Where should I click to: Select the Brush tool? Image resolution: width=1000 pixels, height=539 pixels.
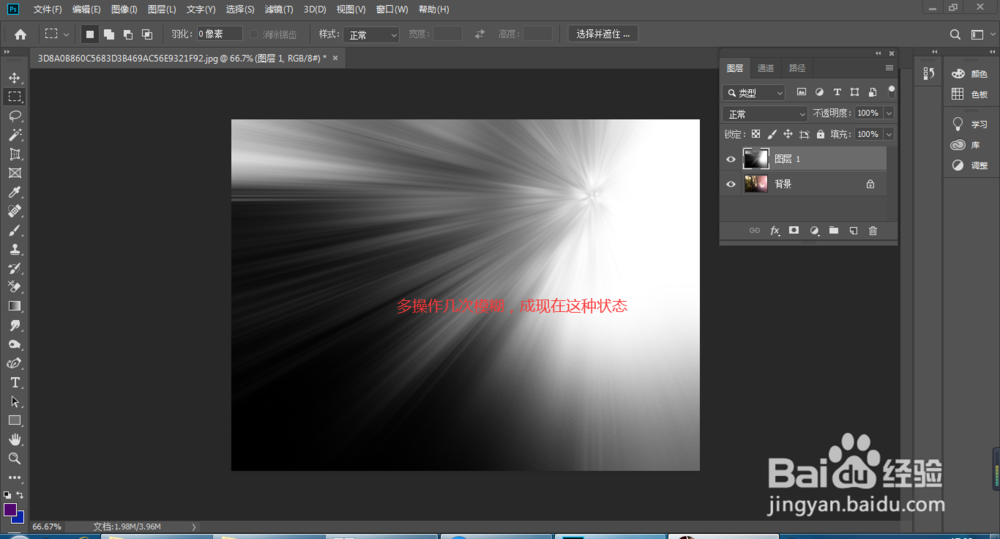point(15,230)
